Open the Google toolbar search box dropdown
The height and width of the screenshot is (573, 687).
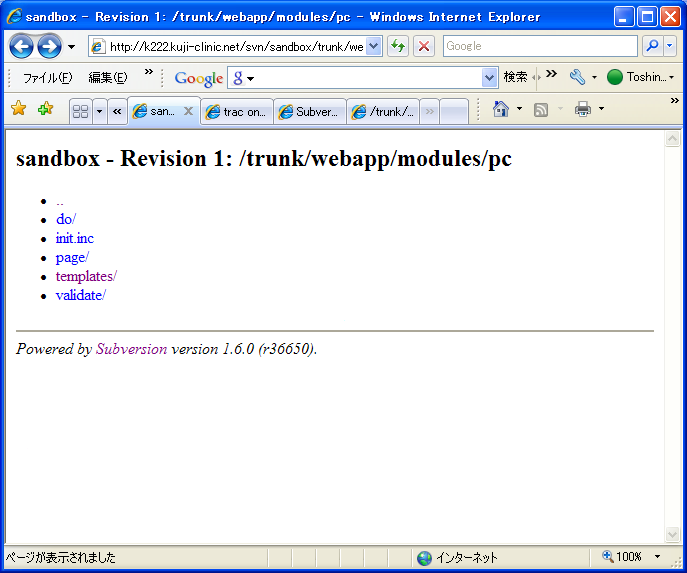(x=489, y=78)
